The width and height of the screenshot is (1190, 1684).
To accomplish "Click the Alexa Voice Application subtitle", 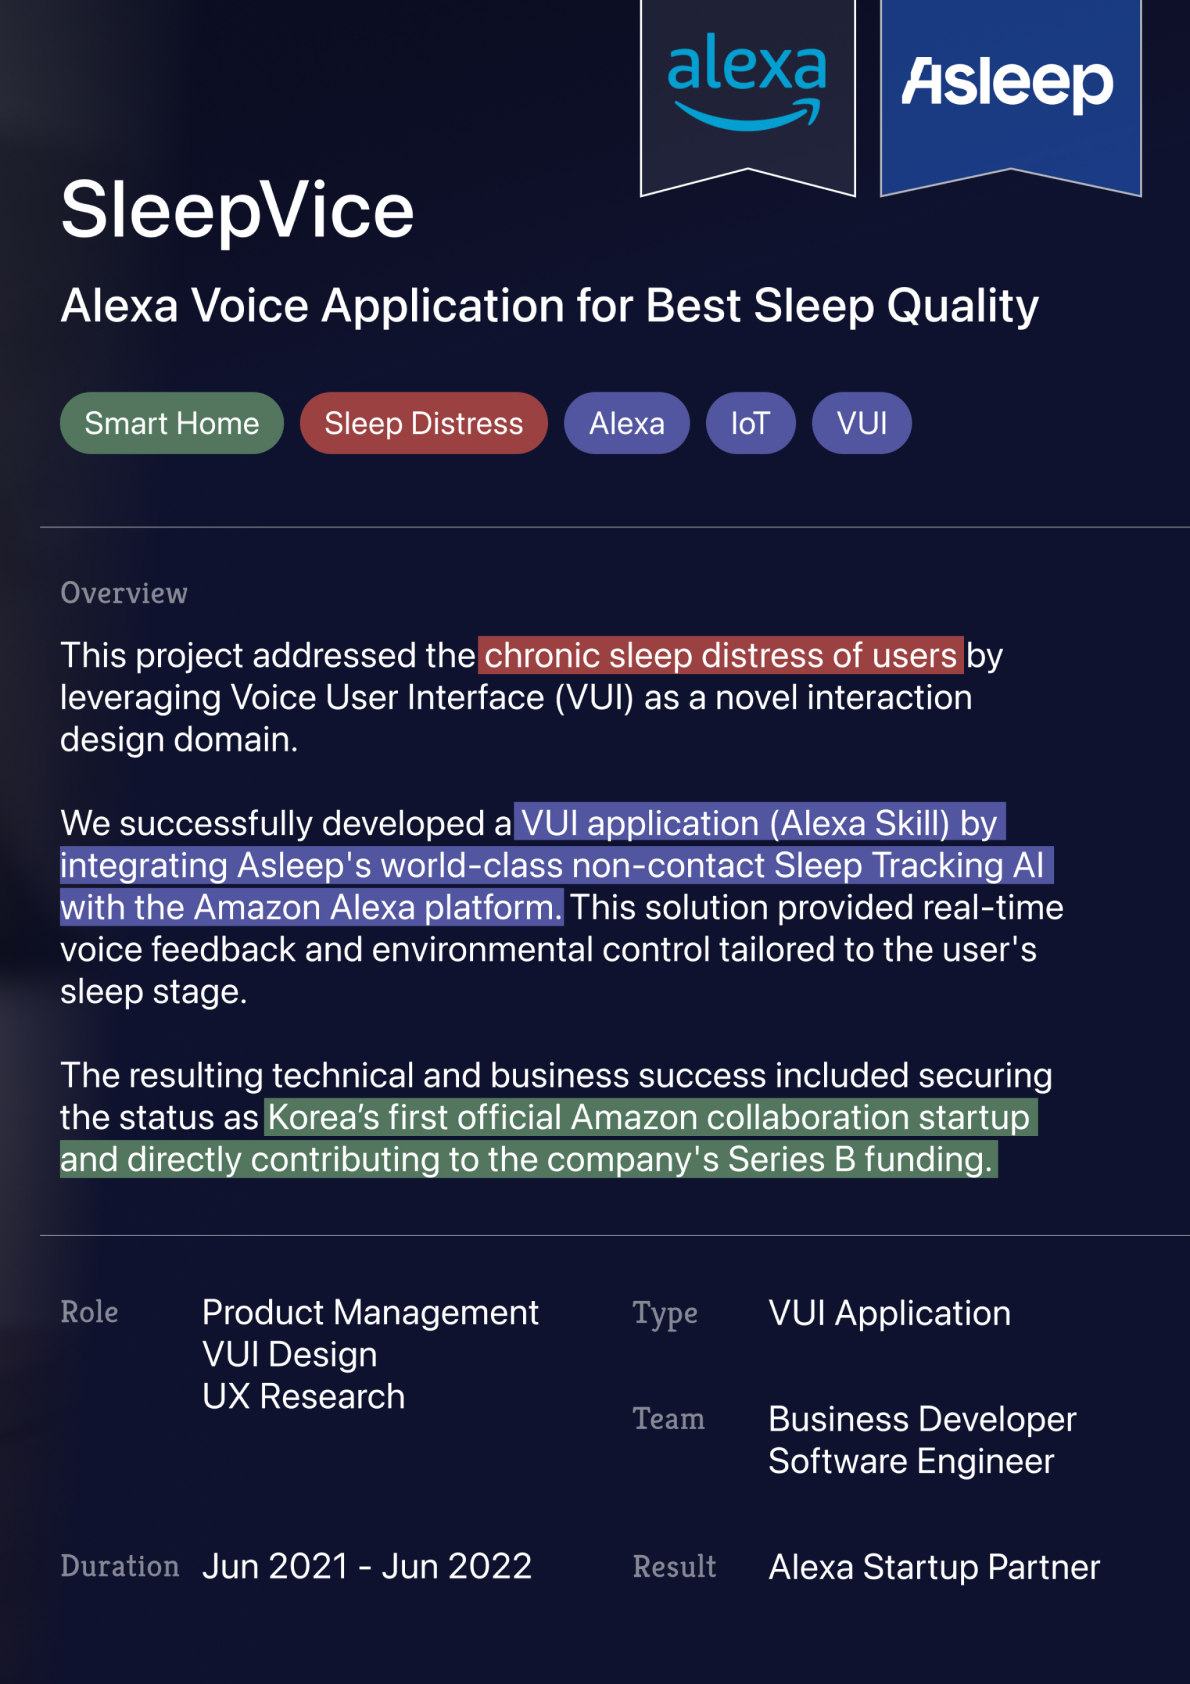I will (549, 306).
